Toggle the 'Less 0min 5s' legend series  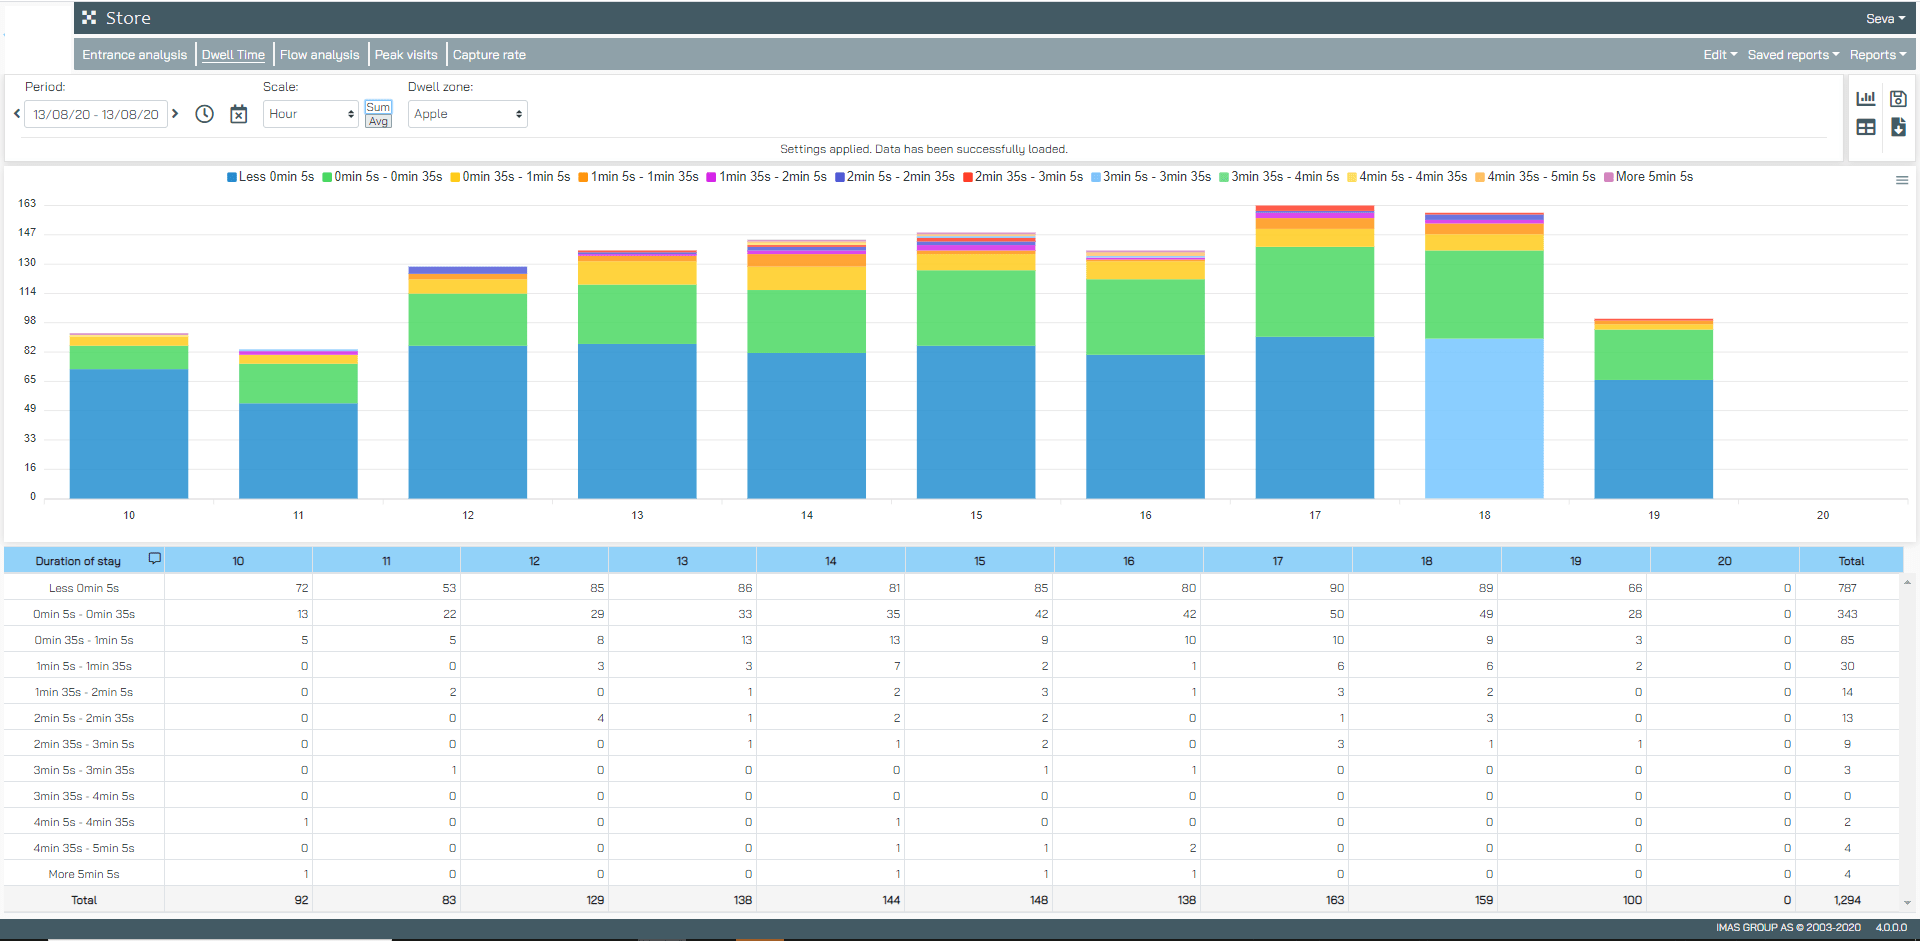[x=271, y=177]
